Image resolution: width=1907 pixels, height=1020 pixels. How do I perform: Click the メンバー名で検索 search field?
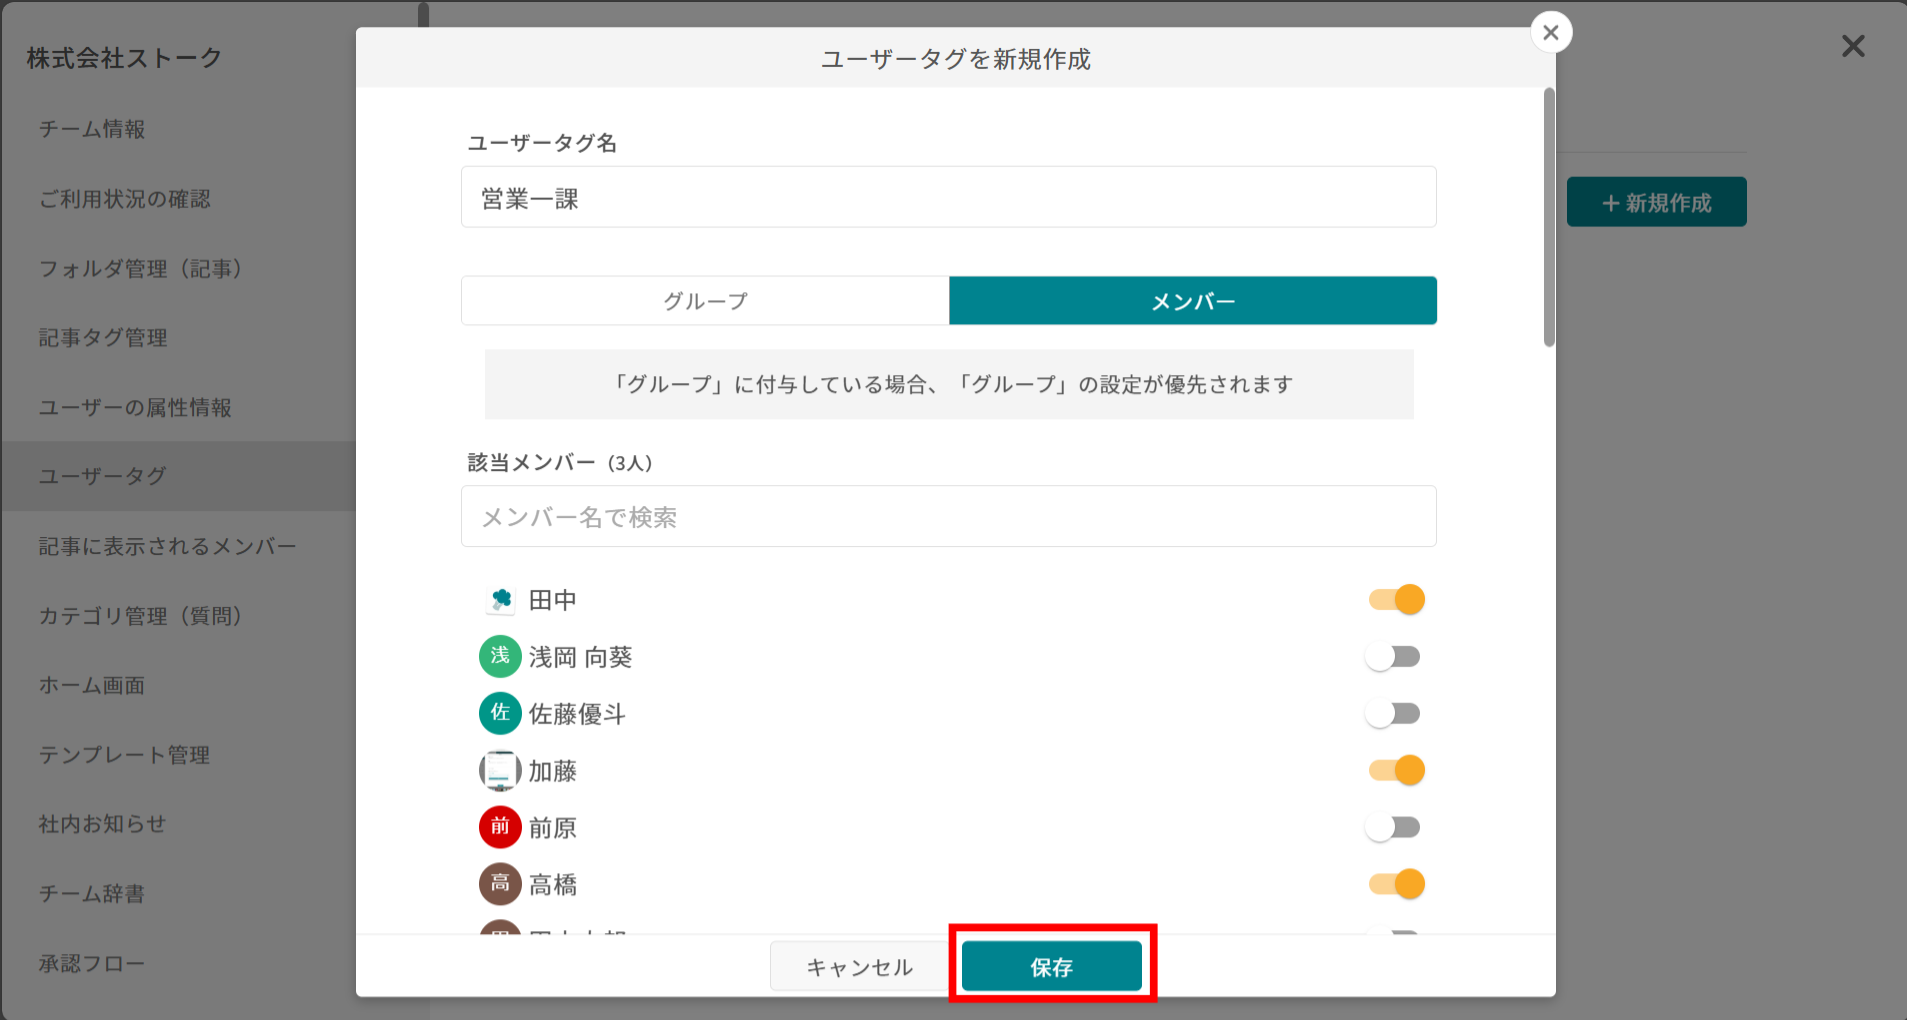point(947,517)
